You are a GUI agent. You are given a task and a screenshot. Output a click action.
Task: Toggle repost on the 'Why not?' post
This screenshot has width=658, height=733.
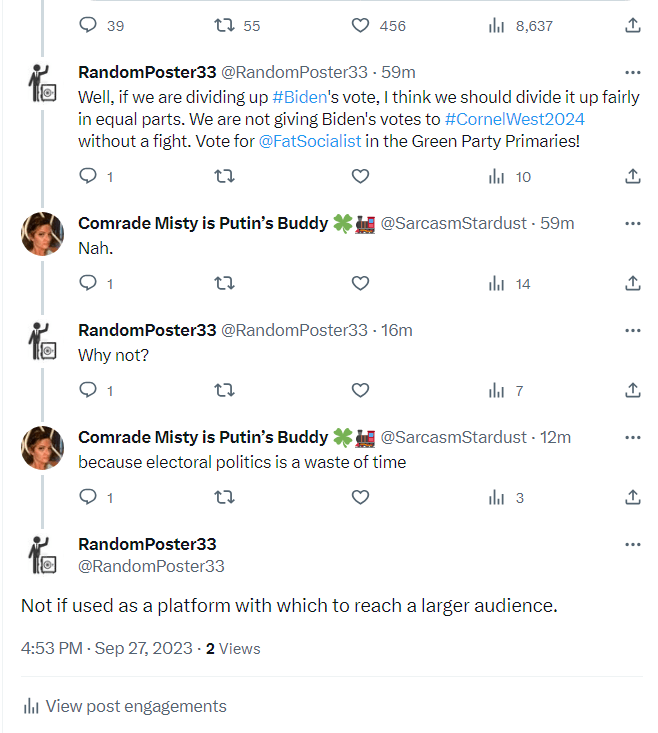pos(225,390)
